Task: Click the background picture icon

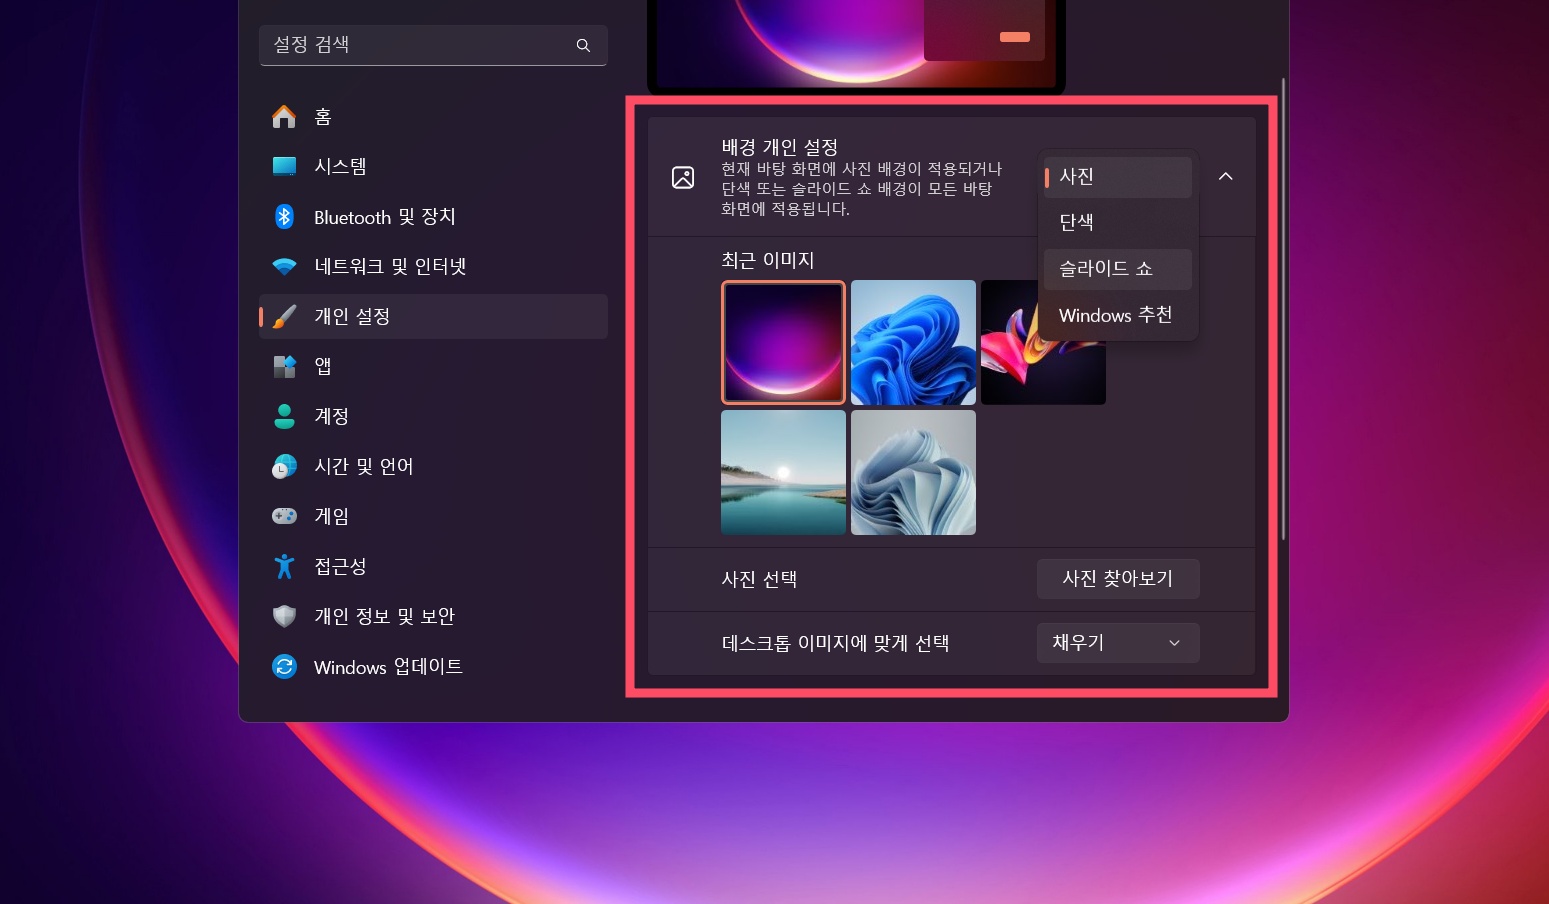Action: (683, 177)
